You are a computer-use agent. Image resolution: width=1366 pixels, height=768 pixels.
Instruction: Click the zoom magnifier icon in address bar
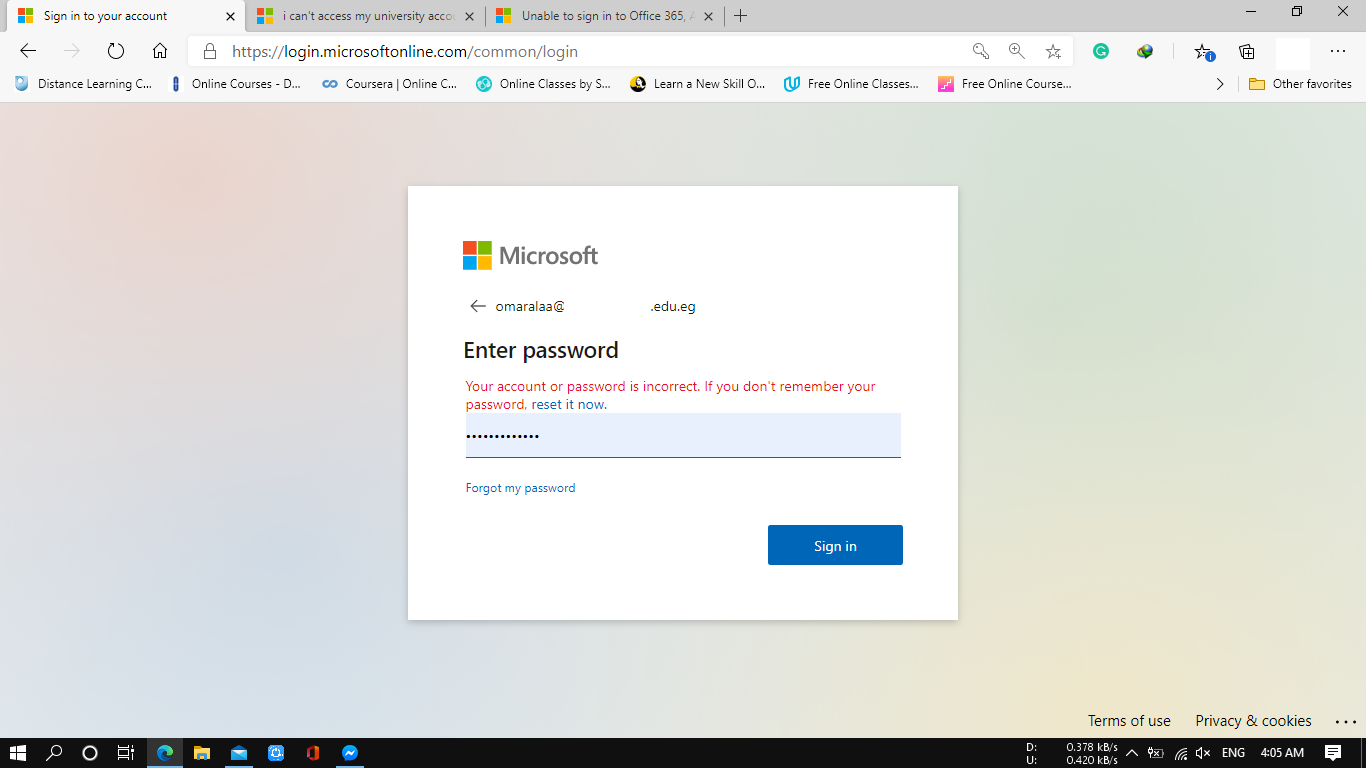tap(1016, 51)
